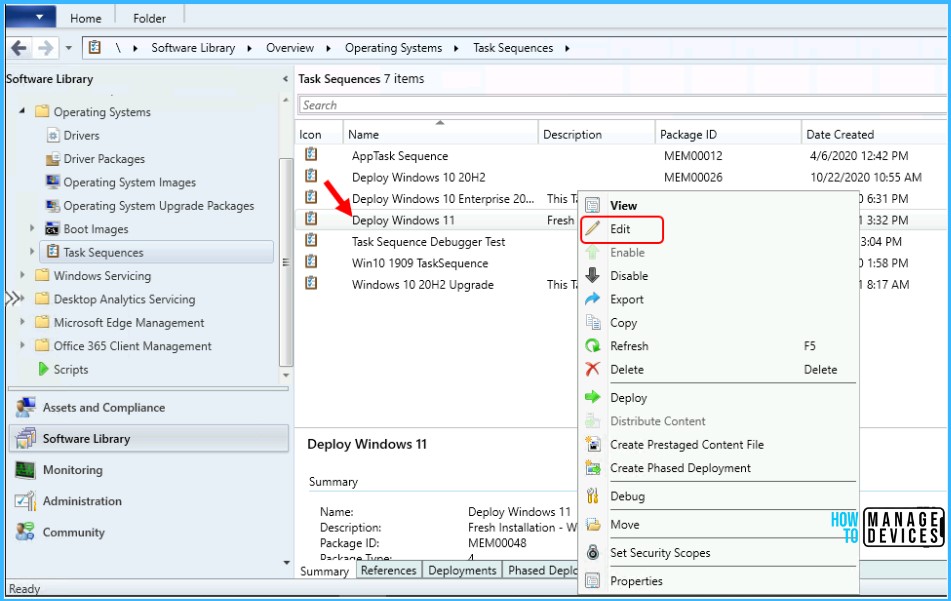
Task: Select Operating System Upgrade Packages item
Action: click(158, 206)
